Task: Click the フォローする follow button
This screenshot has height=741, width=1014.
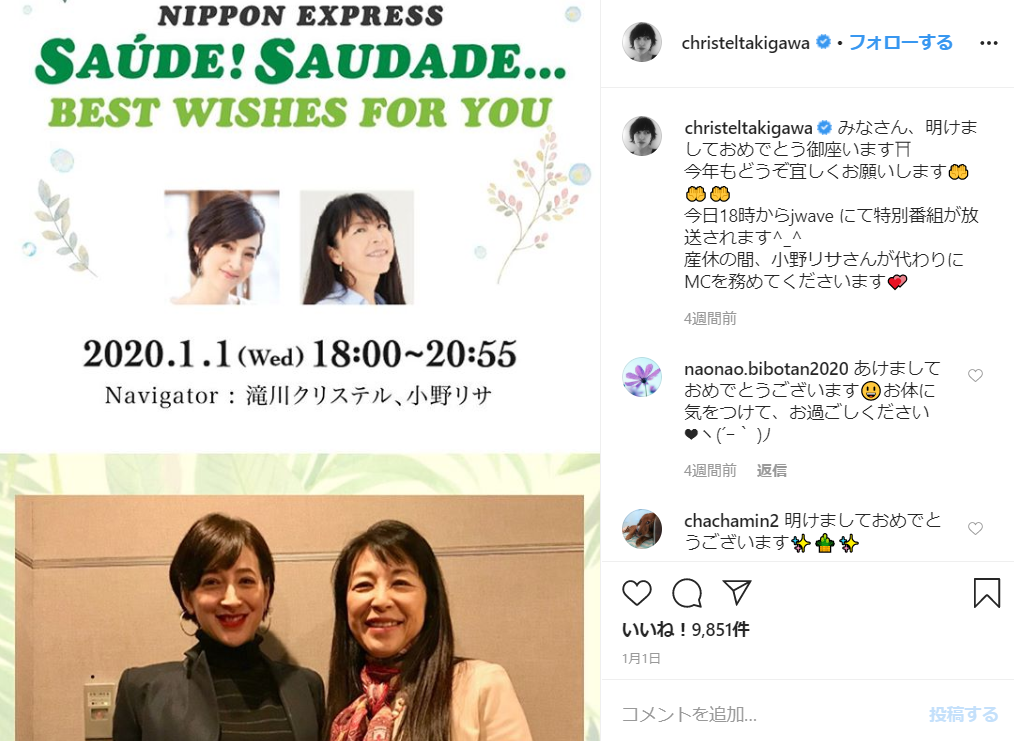Action: [x=900, y=43]
